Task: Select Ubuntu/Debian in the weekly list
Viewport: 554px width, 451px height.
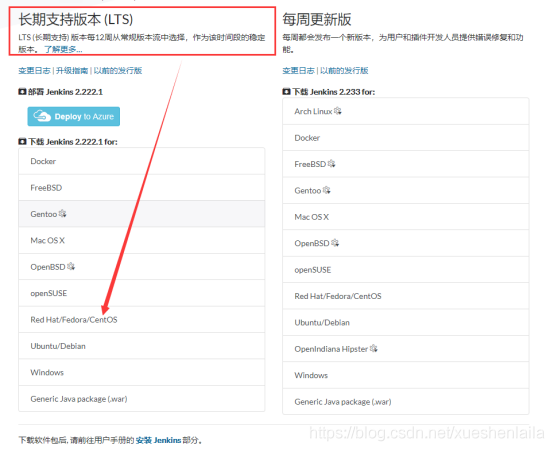Action: 406,322
